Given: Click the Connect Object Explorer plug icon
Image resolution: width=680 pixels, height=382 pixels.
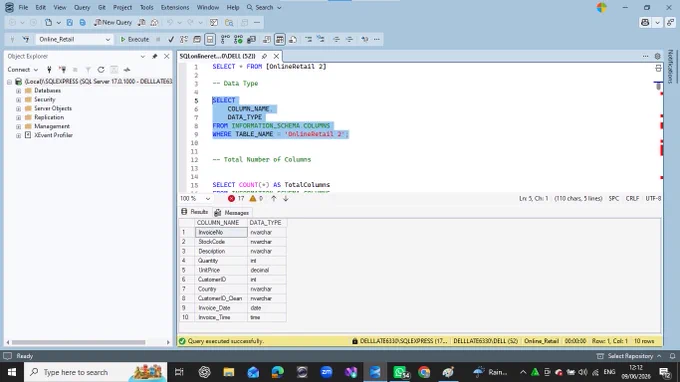Looking at the screenshot, I should (49, 70).
